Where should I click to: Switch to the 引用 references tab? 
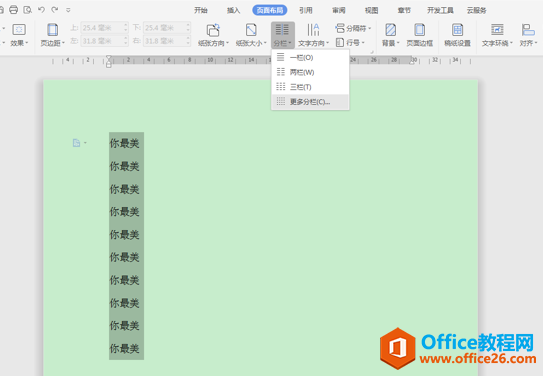tap(306, 10)
